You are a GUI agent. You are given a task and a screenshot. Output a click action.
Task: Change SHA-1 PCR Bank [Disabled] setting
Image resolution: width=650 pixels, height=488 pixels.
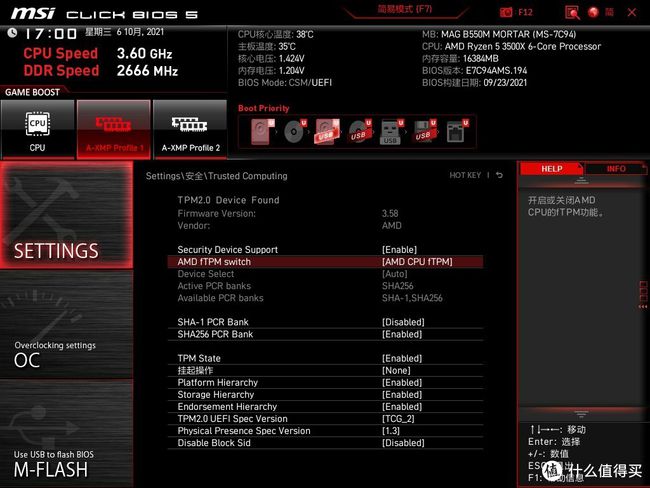coord(325,322)
